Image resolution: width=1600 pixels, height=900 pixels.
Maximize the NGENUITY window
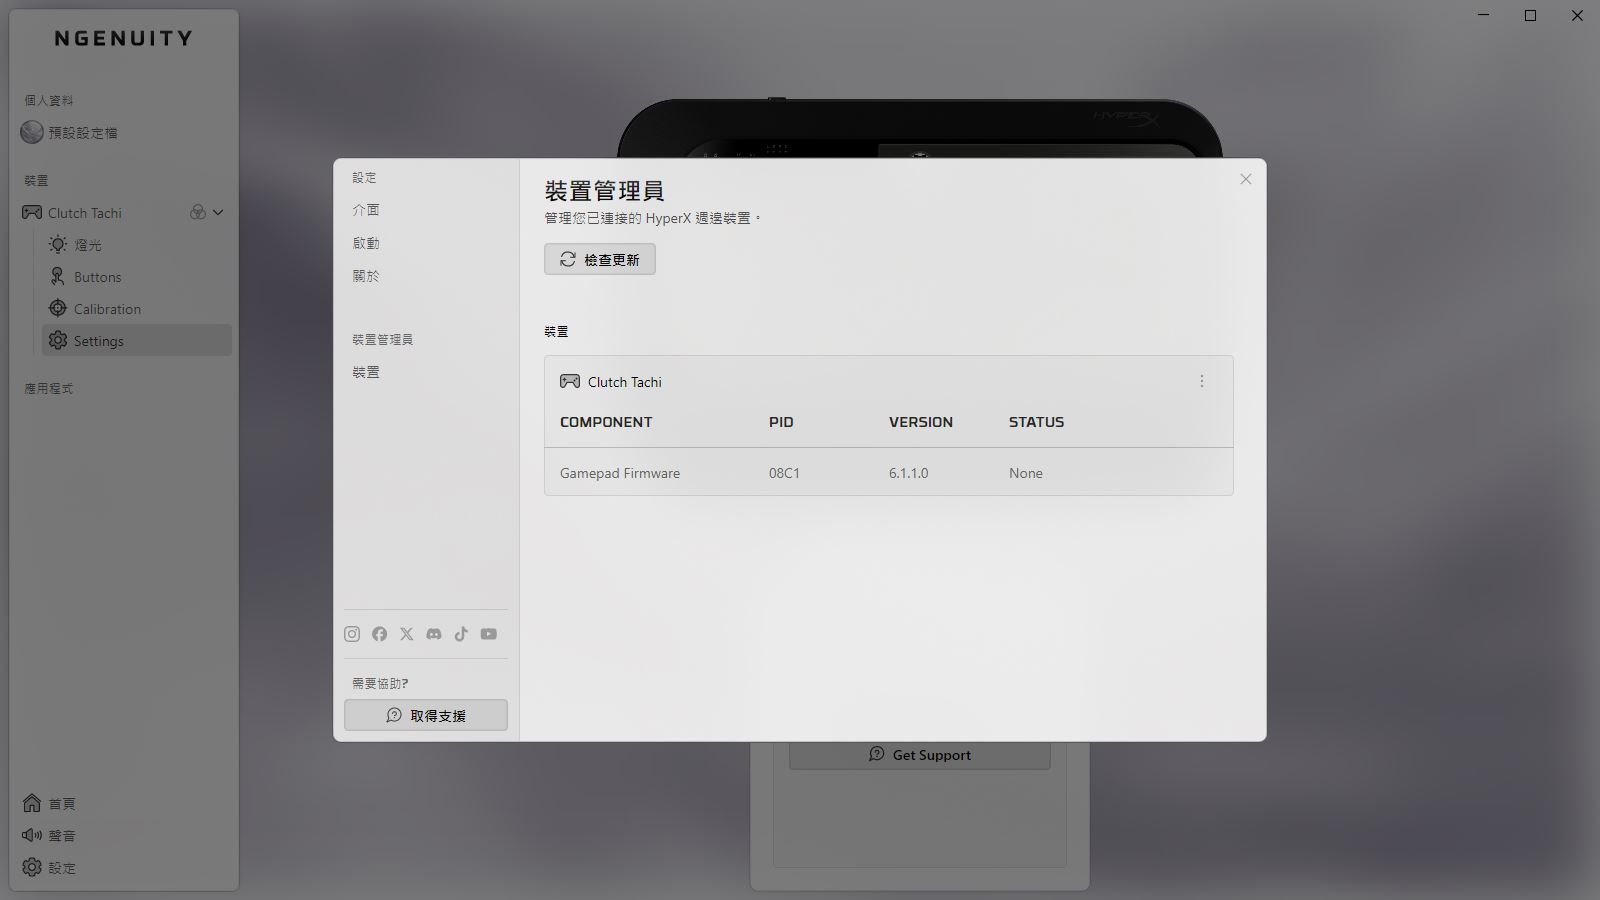point(1530,15)
